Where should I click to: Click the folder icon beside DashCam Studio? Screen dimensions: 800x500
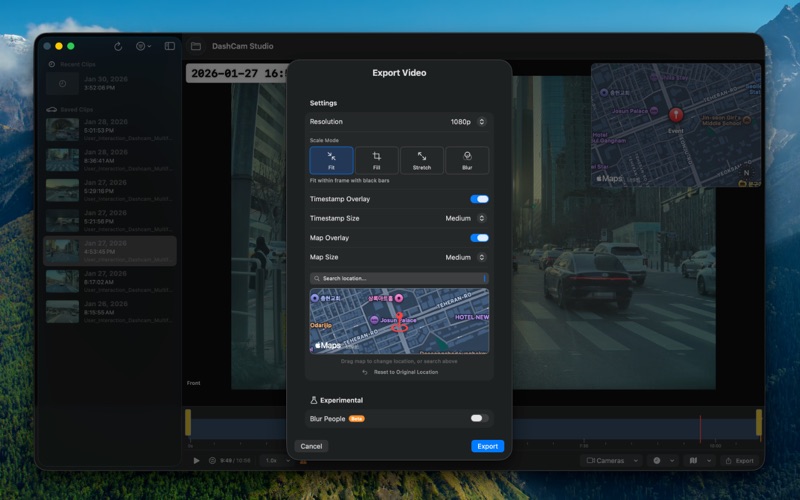click(196, 46)
